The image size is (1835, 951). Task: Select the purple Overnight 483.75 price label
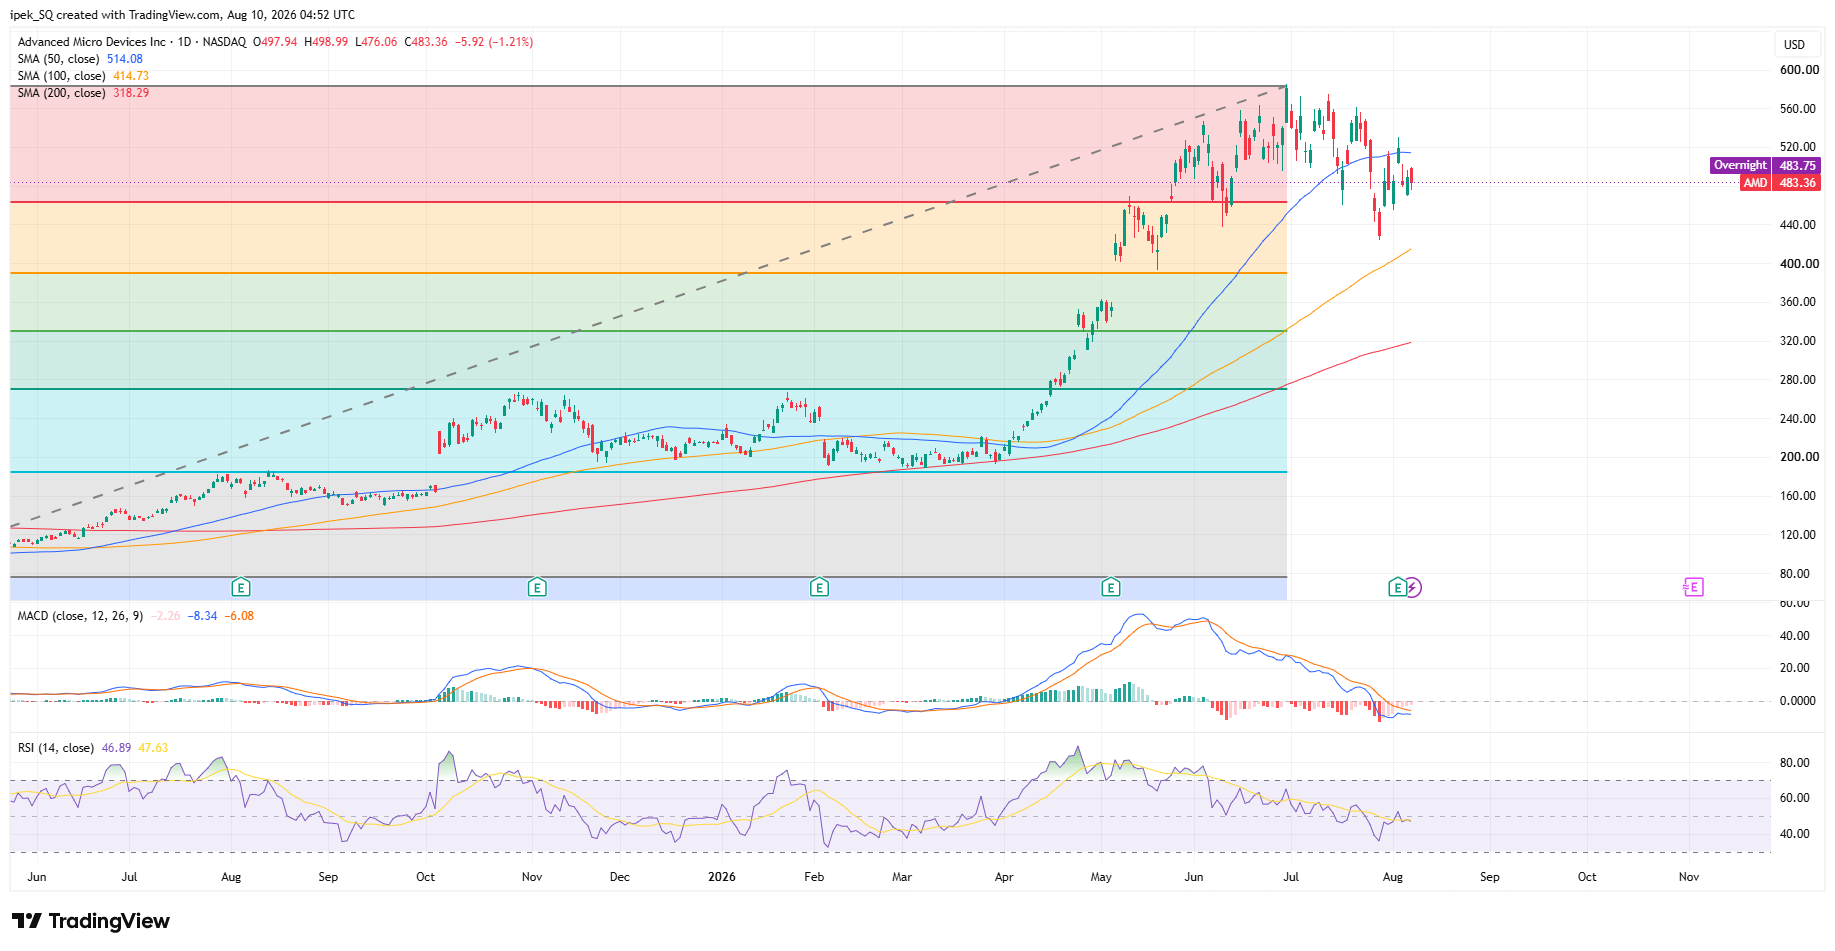[x=1764, y=166]
